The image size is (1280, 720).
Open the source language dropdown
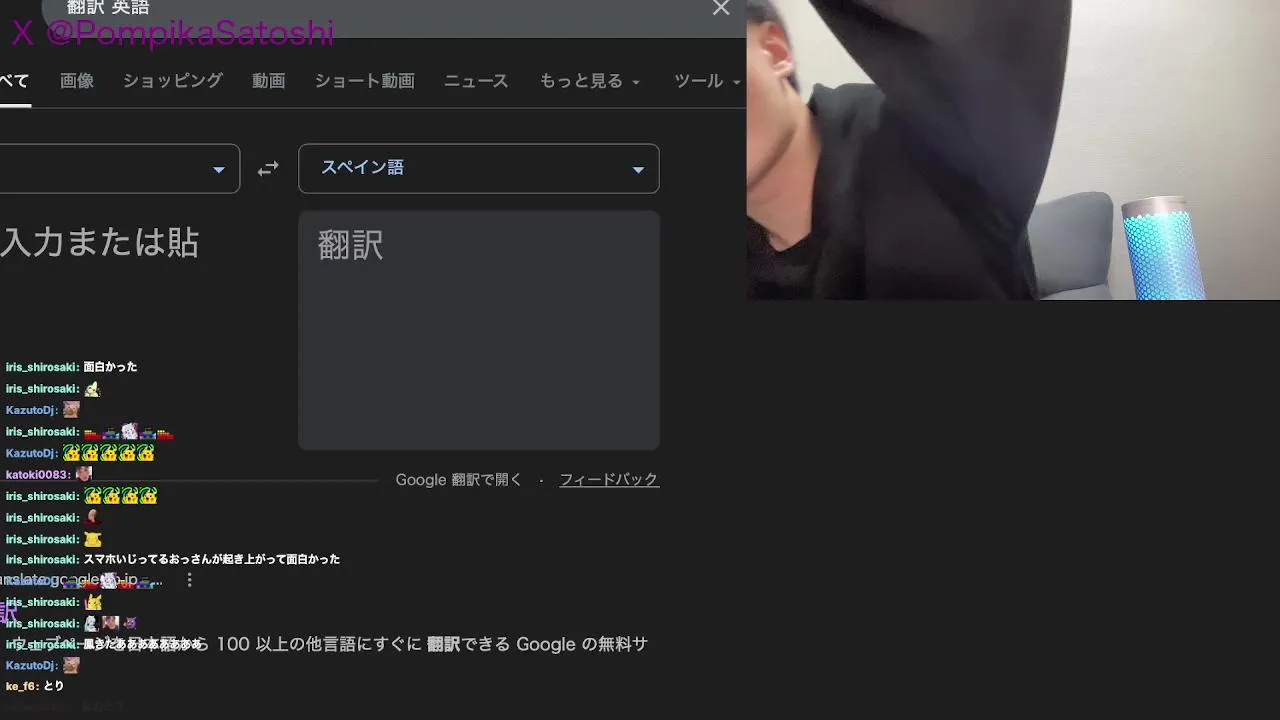click(119, 168)
